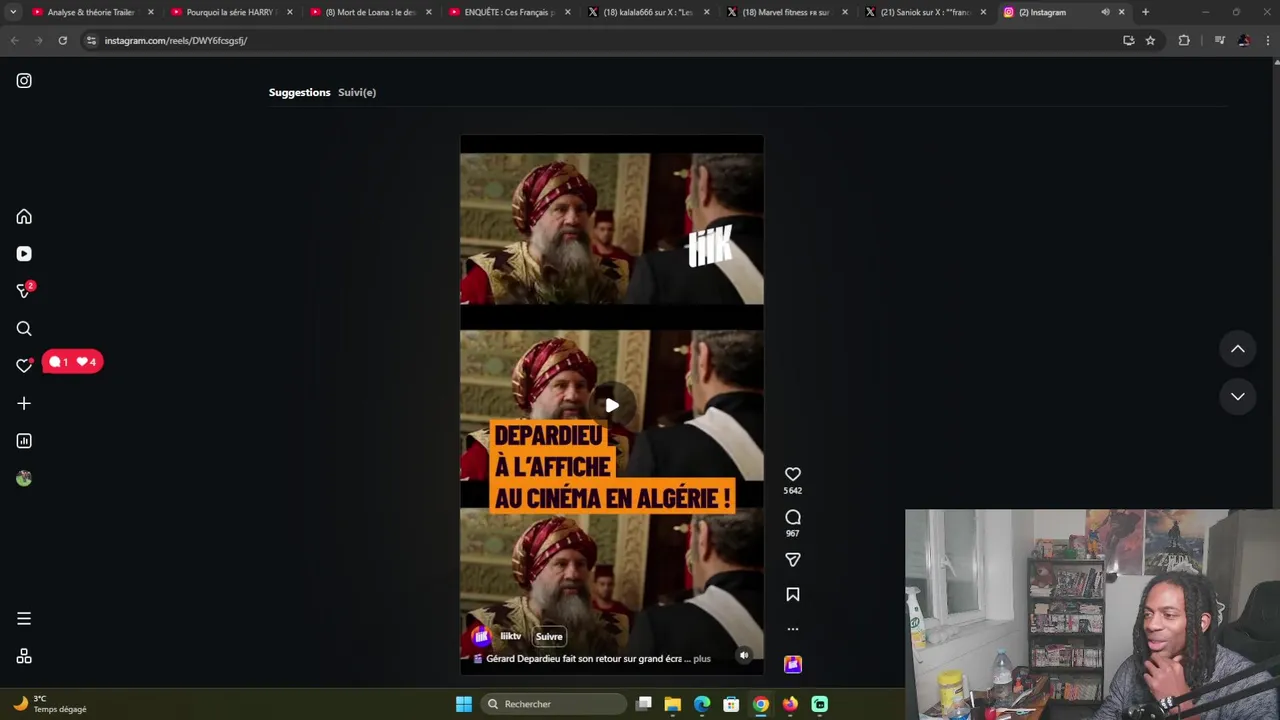Create a new post with plus icon

(24, 404)
